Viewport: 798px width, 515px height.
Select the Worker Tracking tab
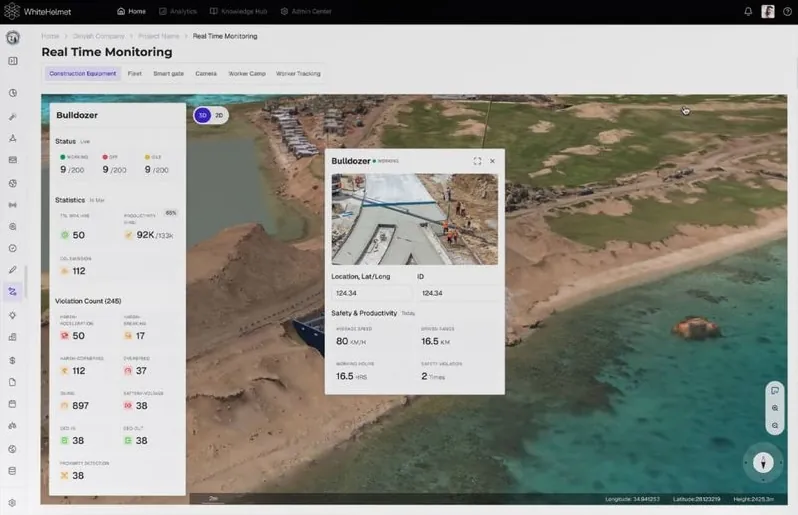point(298,74)
